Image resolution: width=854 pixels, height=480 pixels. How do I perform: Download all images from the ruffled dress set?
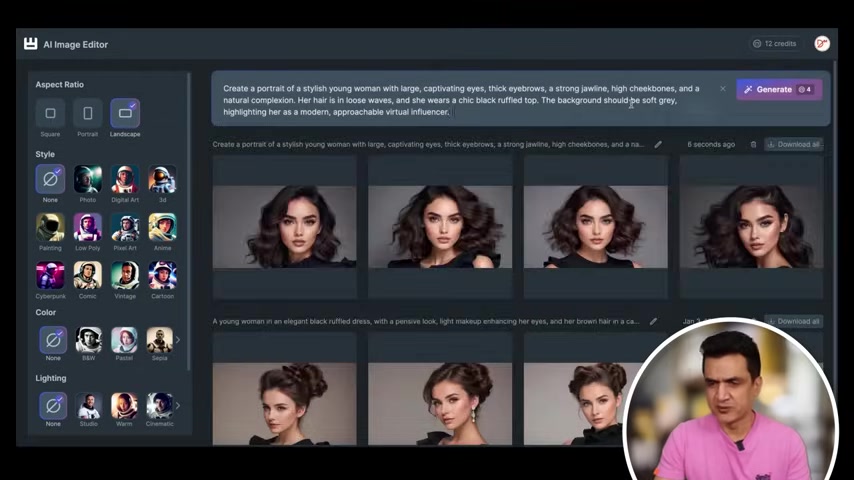794,321
